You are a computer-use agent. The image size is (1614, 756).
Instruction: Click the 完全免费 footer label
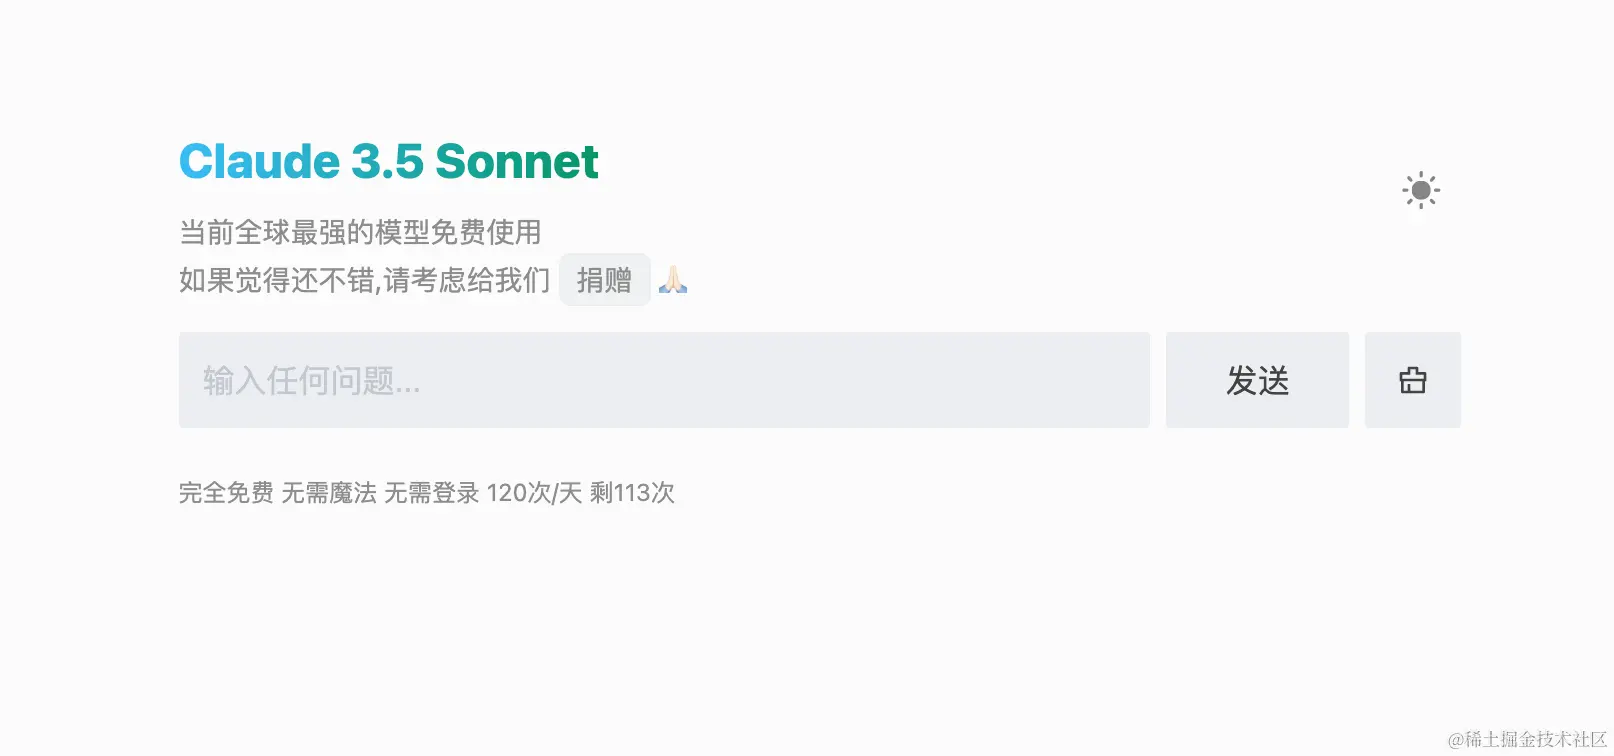[x=226, y=493]
